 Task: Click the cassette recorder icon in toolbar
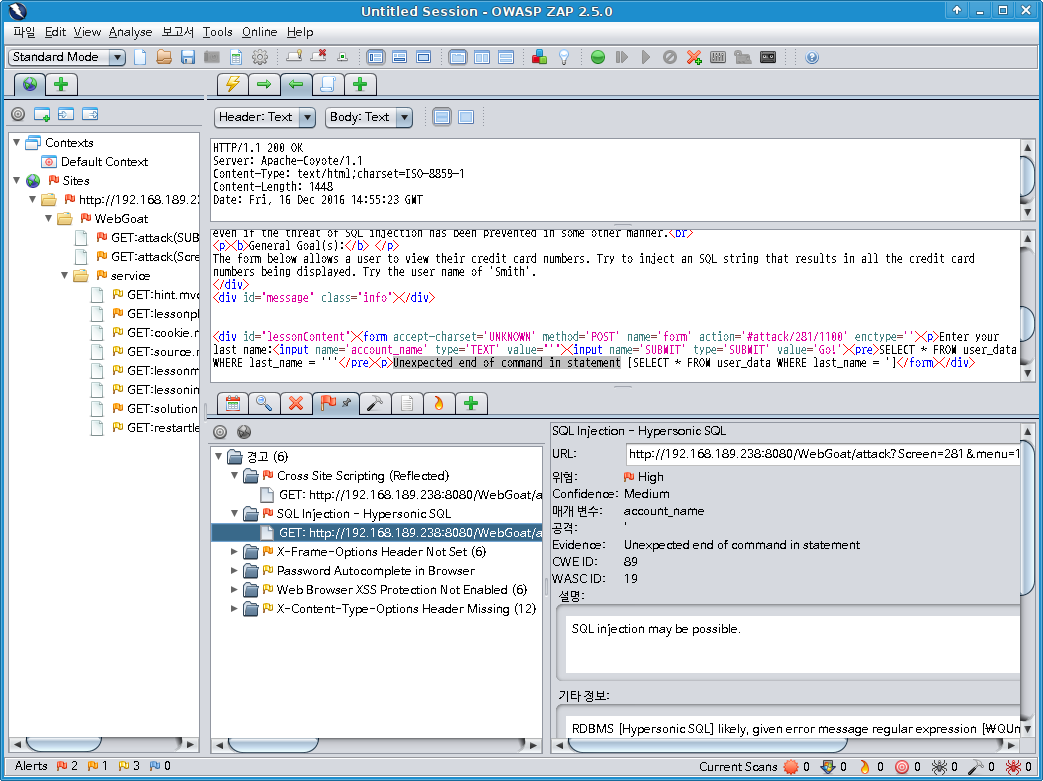768,57
